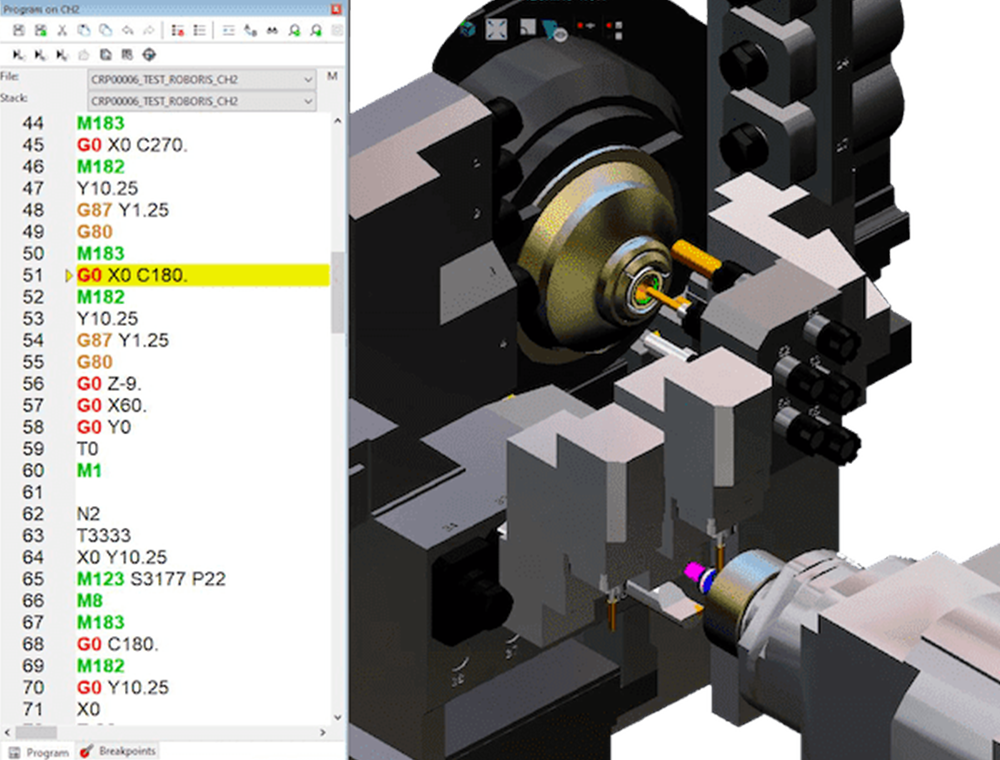The width and height of the screenshot is (1000, 760).
Task: Click the isometric cube view icon
Action: coord(467,29)
